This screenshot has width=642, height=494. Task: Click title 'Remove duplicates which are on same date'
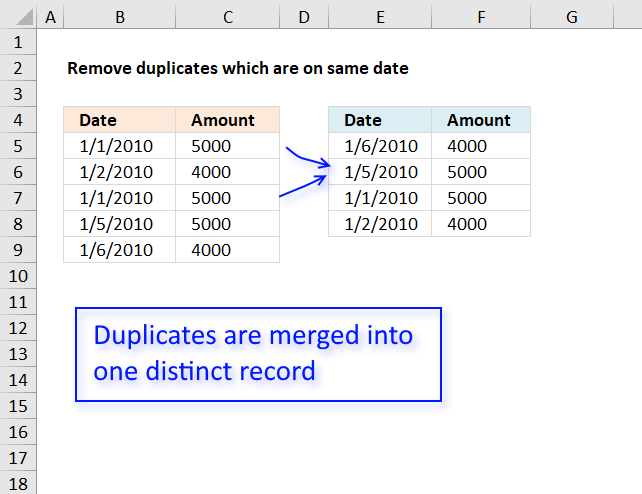(237, 68)
